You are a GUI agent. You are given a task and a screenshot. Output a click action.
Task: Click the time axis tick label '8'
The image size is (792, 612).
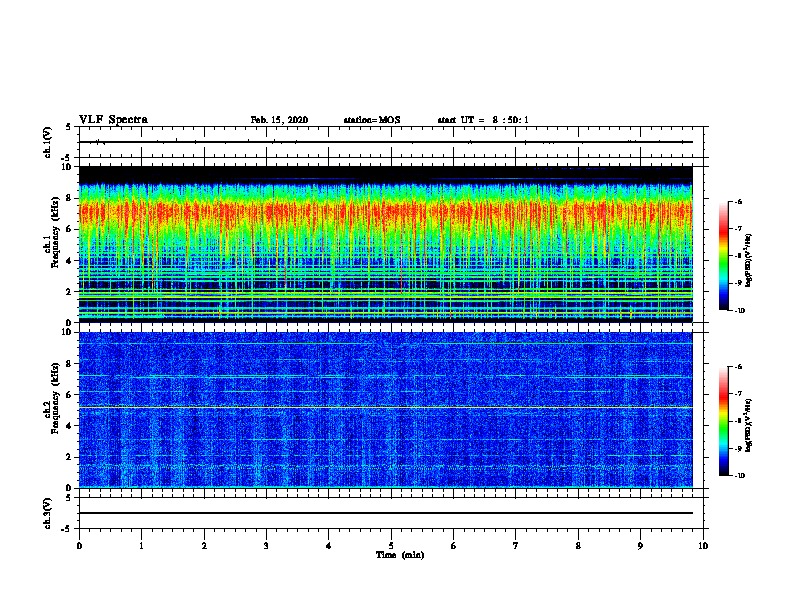pyautogui.click(x=578, y=546)
